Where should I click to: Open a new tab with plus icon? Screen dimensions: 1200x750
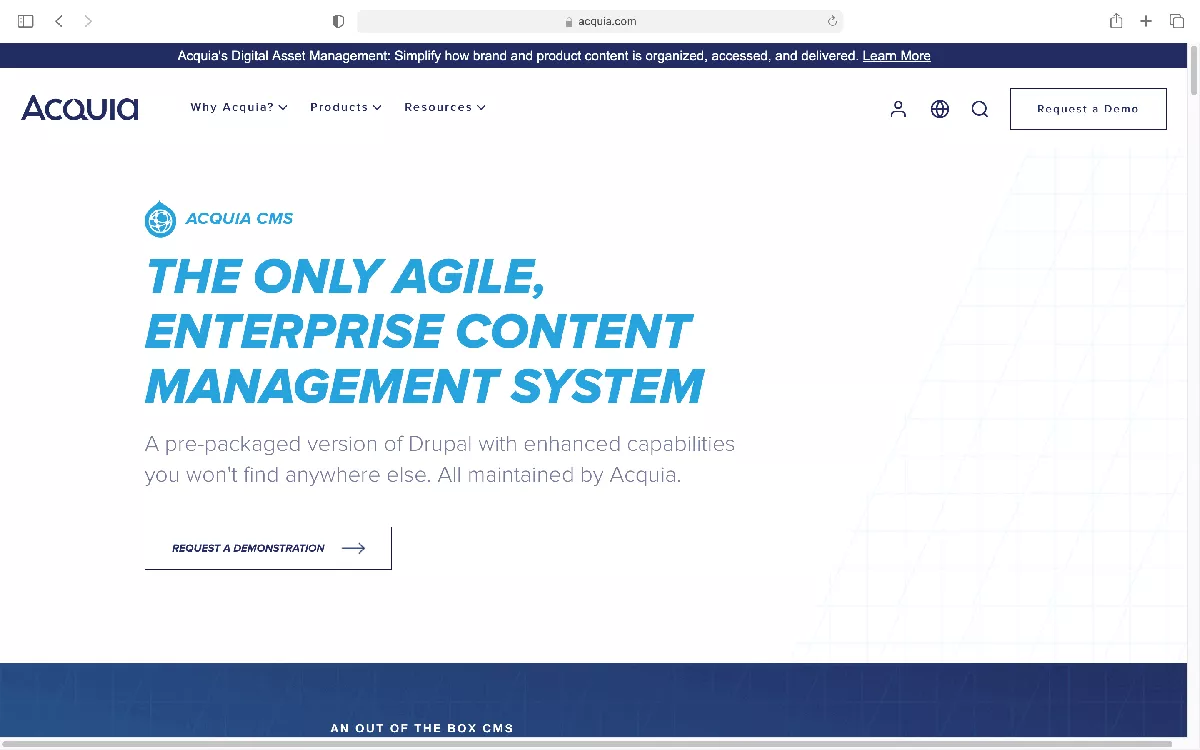pyautogui.click(x=1146, y=21)
